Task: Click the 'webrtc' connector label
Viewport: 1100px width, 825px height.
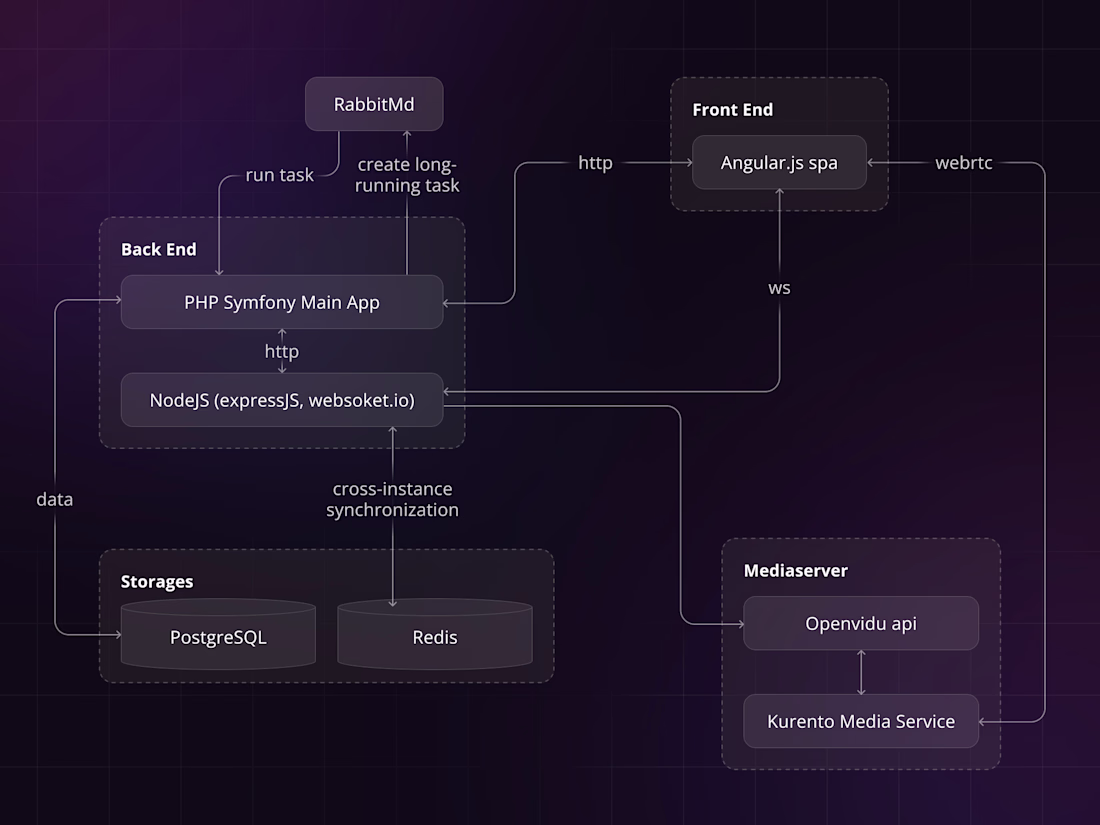Action: click(964, 163)
